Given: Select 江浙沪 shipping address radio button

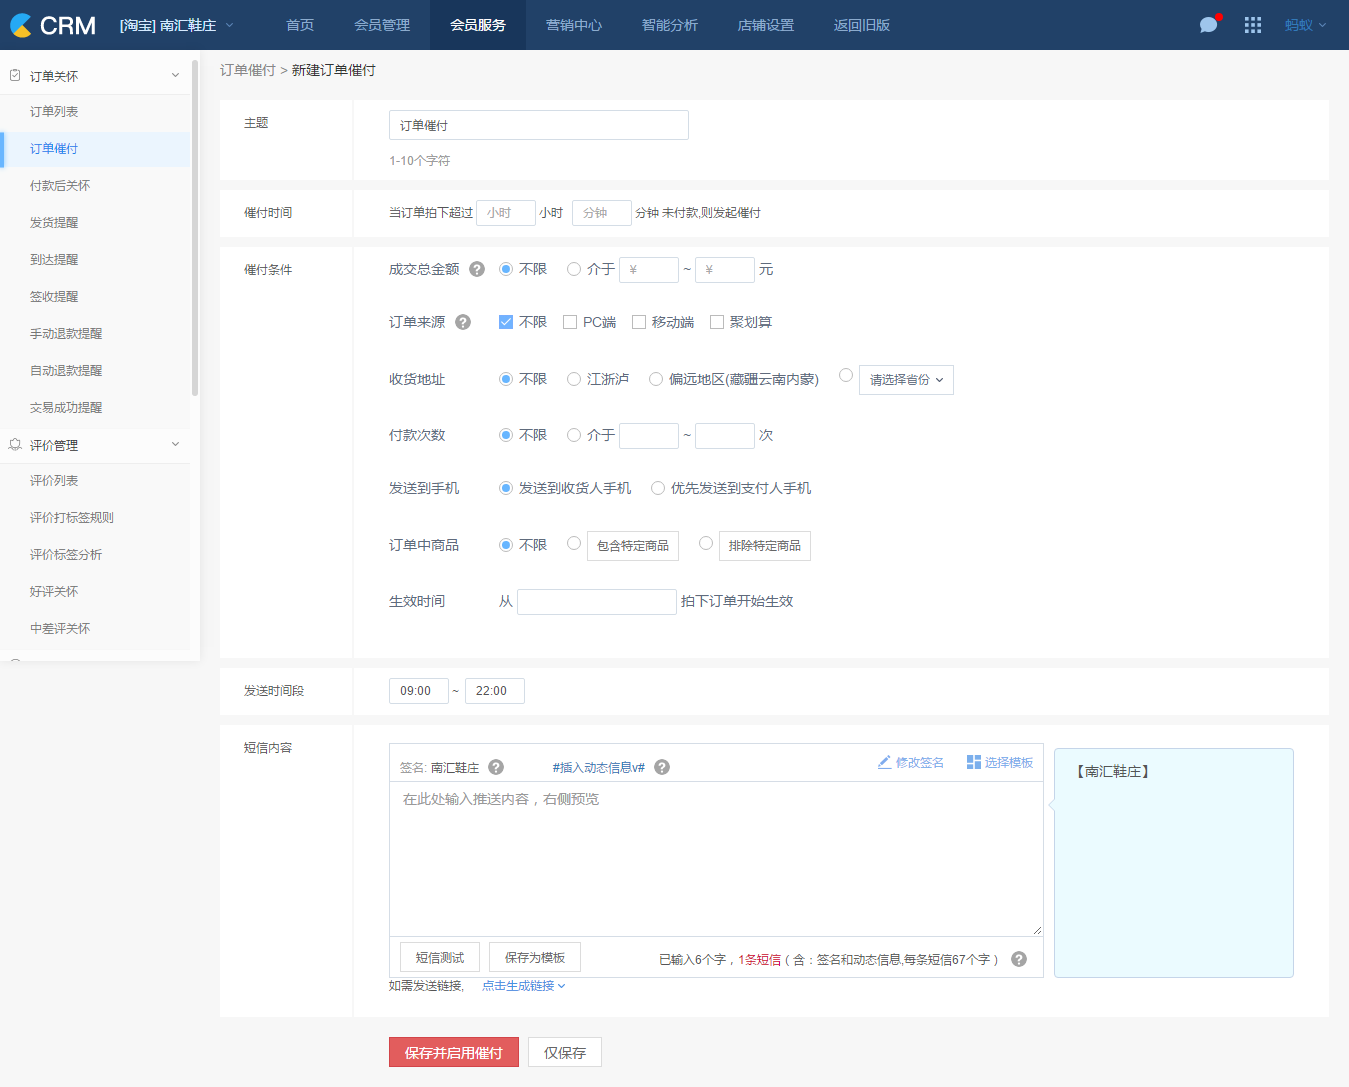Looking at the screenshot, I should tap(574, 379).
